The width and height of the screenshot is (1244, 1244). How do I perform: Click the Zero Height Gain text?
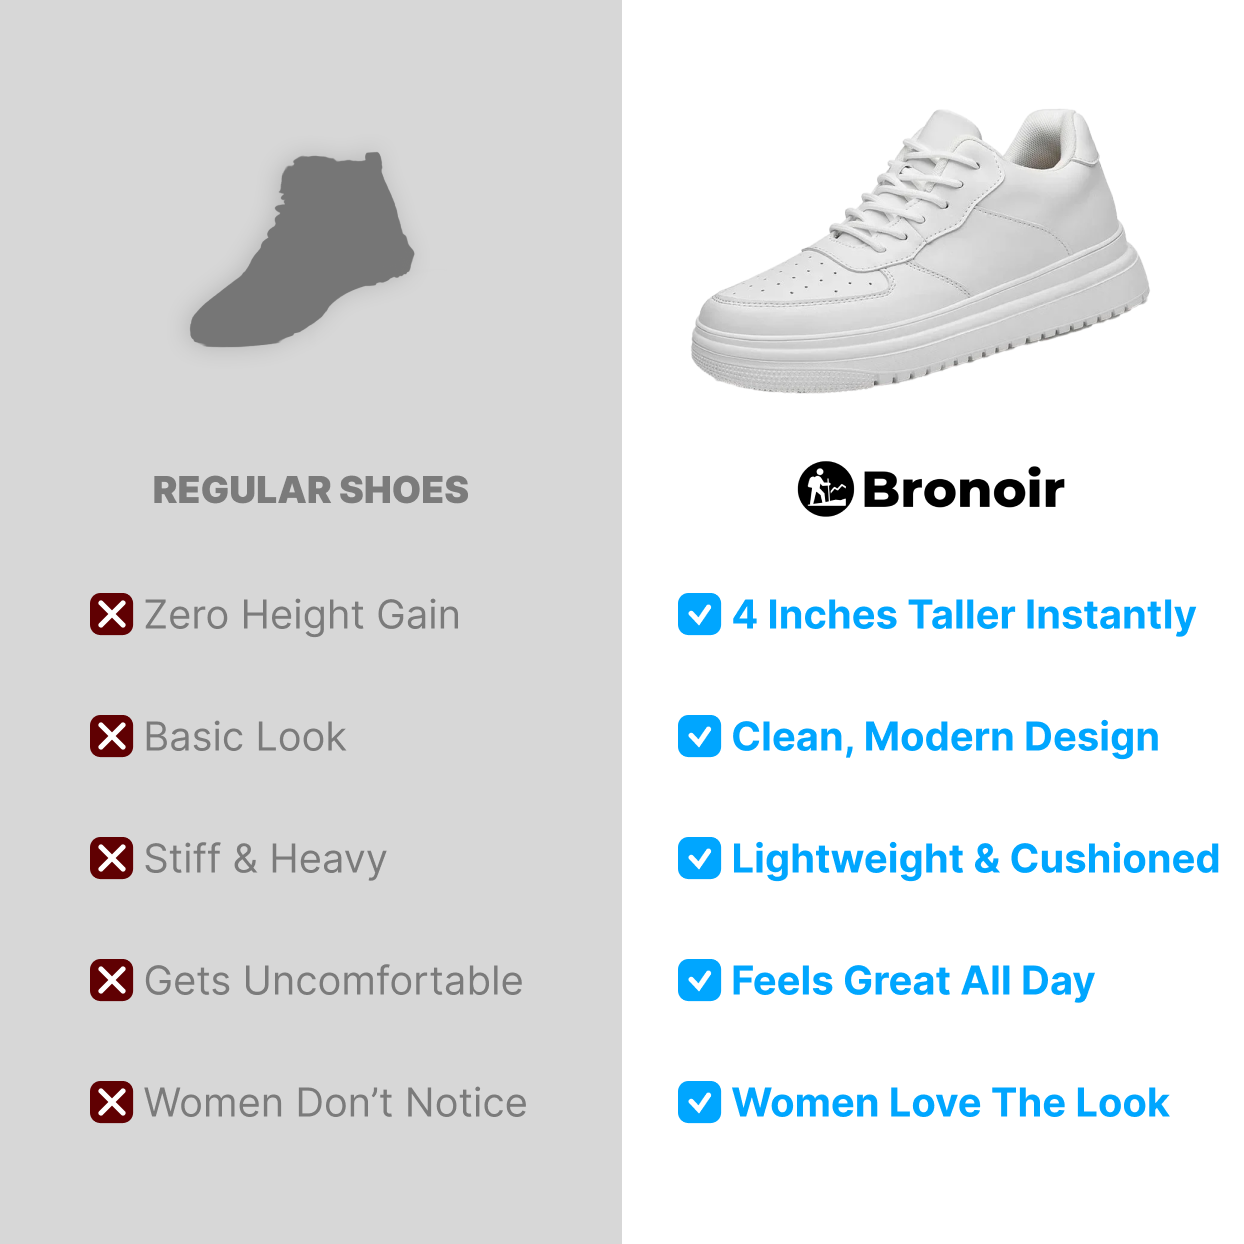pyautogui.click(x=302, y=616)
